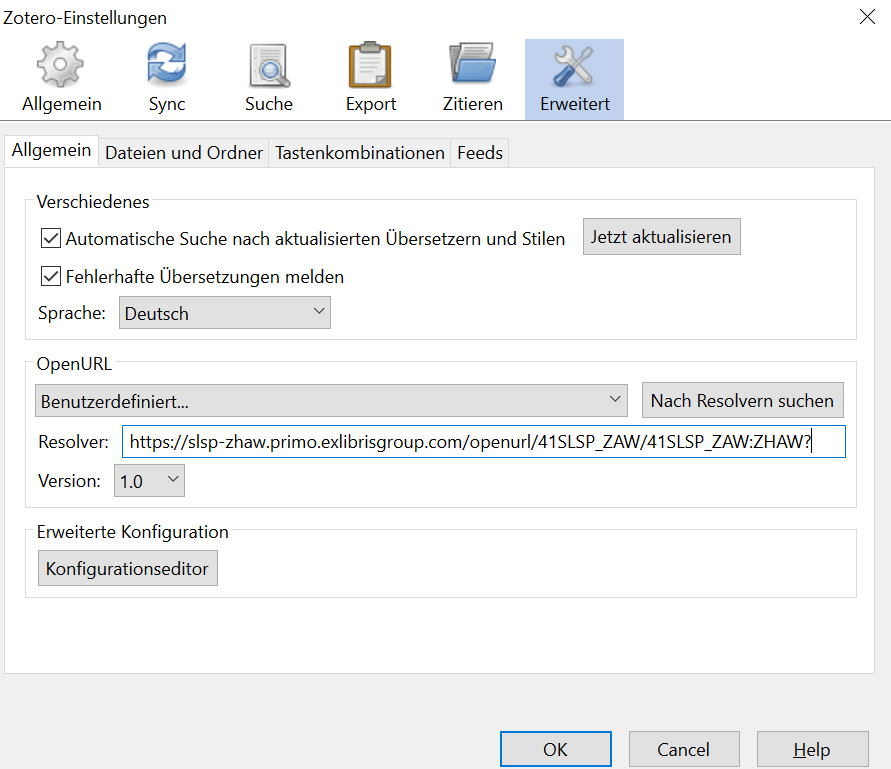Click the Help button
This screenshot has width=891, height=769.
[x=813, y=749]
